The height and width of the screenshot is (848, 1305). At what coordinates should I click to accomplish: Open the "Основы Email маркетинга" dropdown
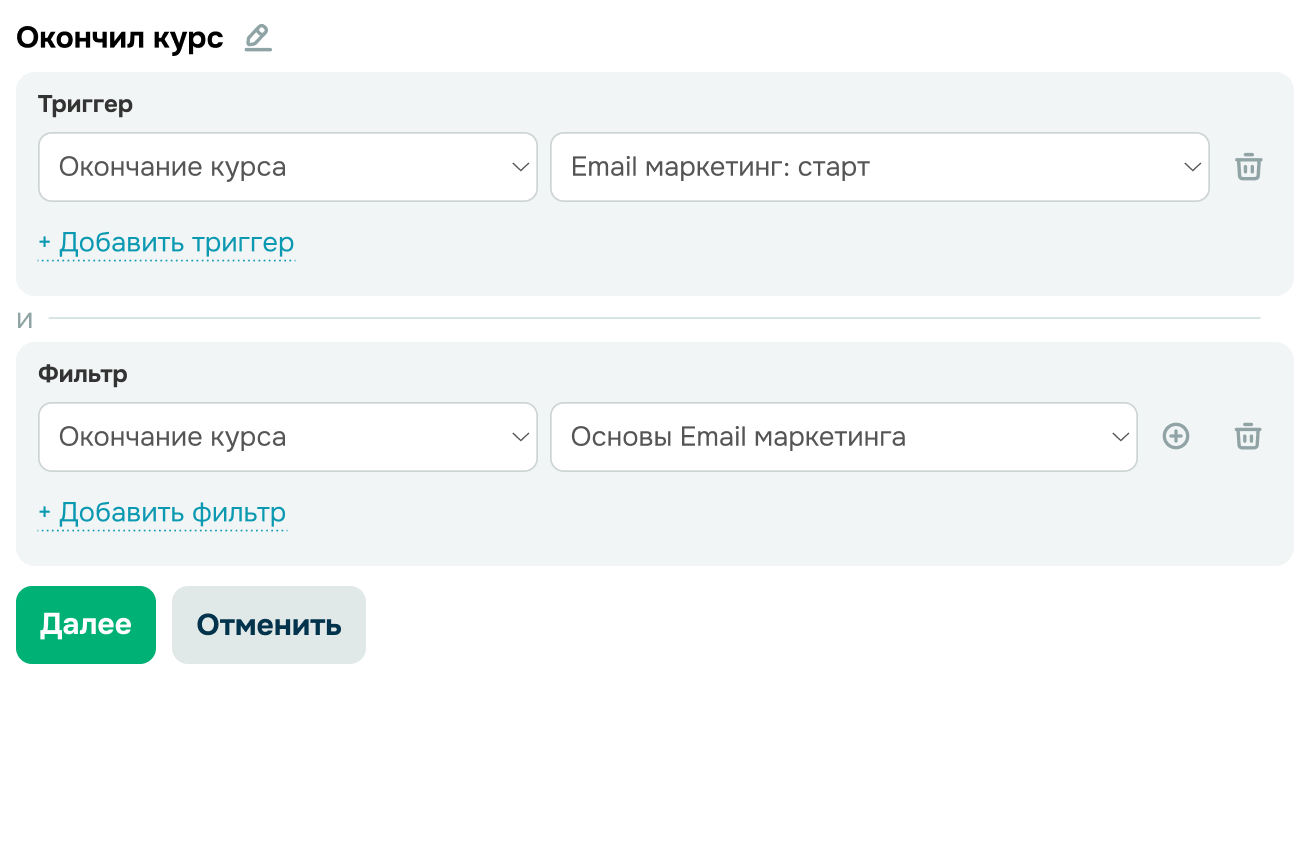coord(844,437)
